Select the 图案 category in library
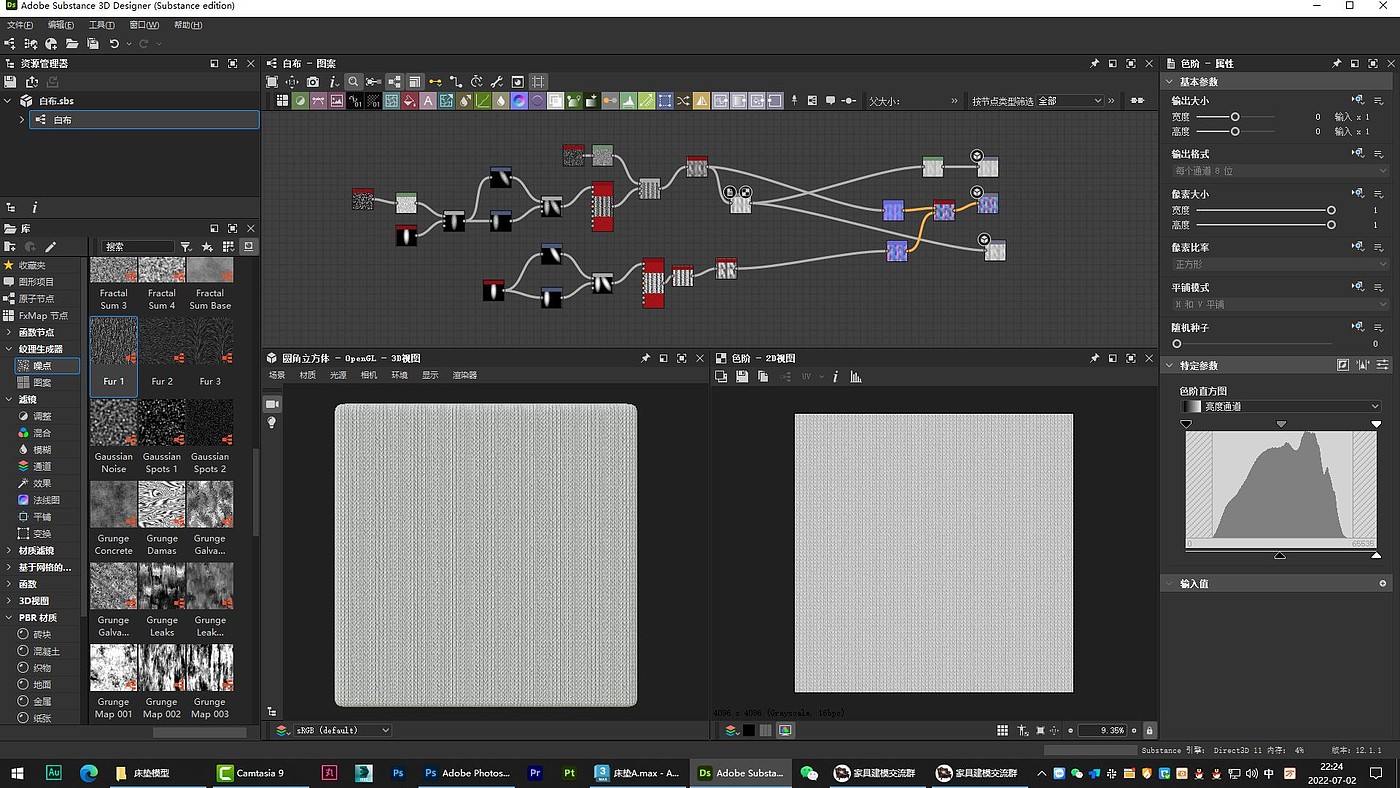1400x788 pixels. click(42, 383)
